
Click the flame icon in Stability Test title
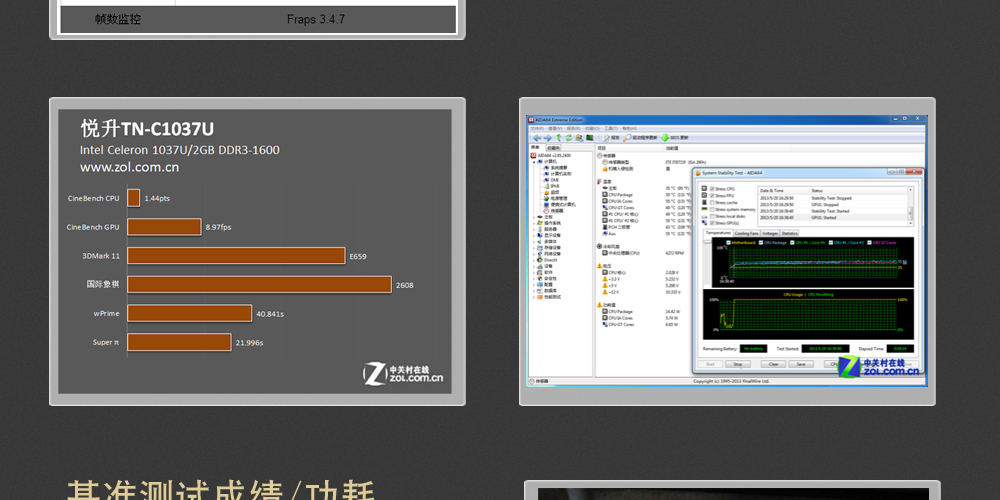698,173
